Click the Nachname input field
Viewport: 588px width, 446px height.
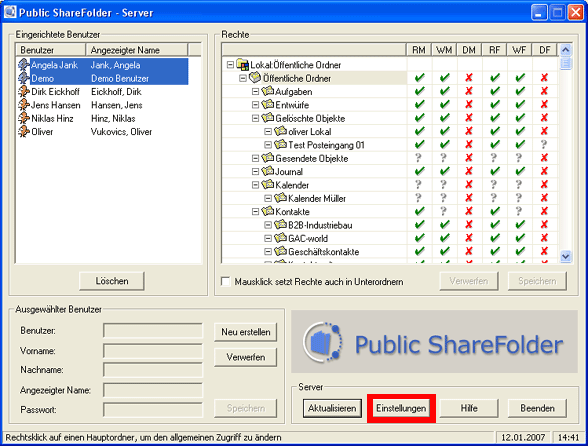(153, 370)
